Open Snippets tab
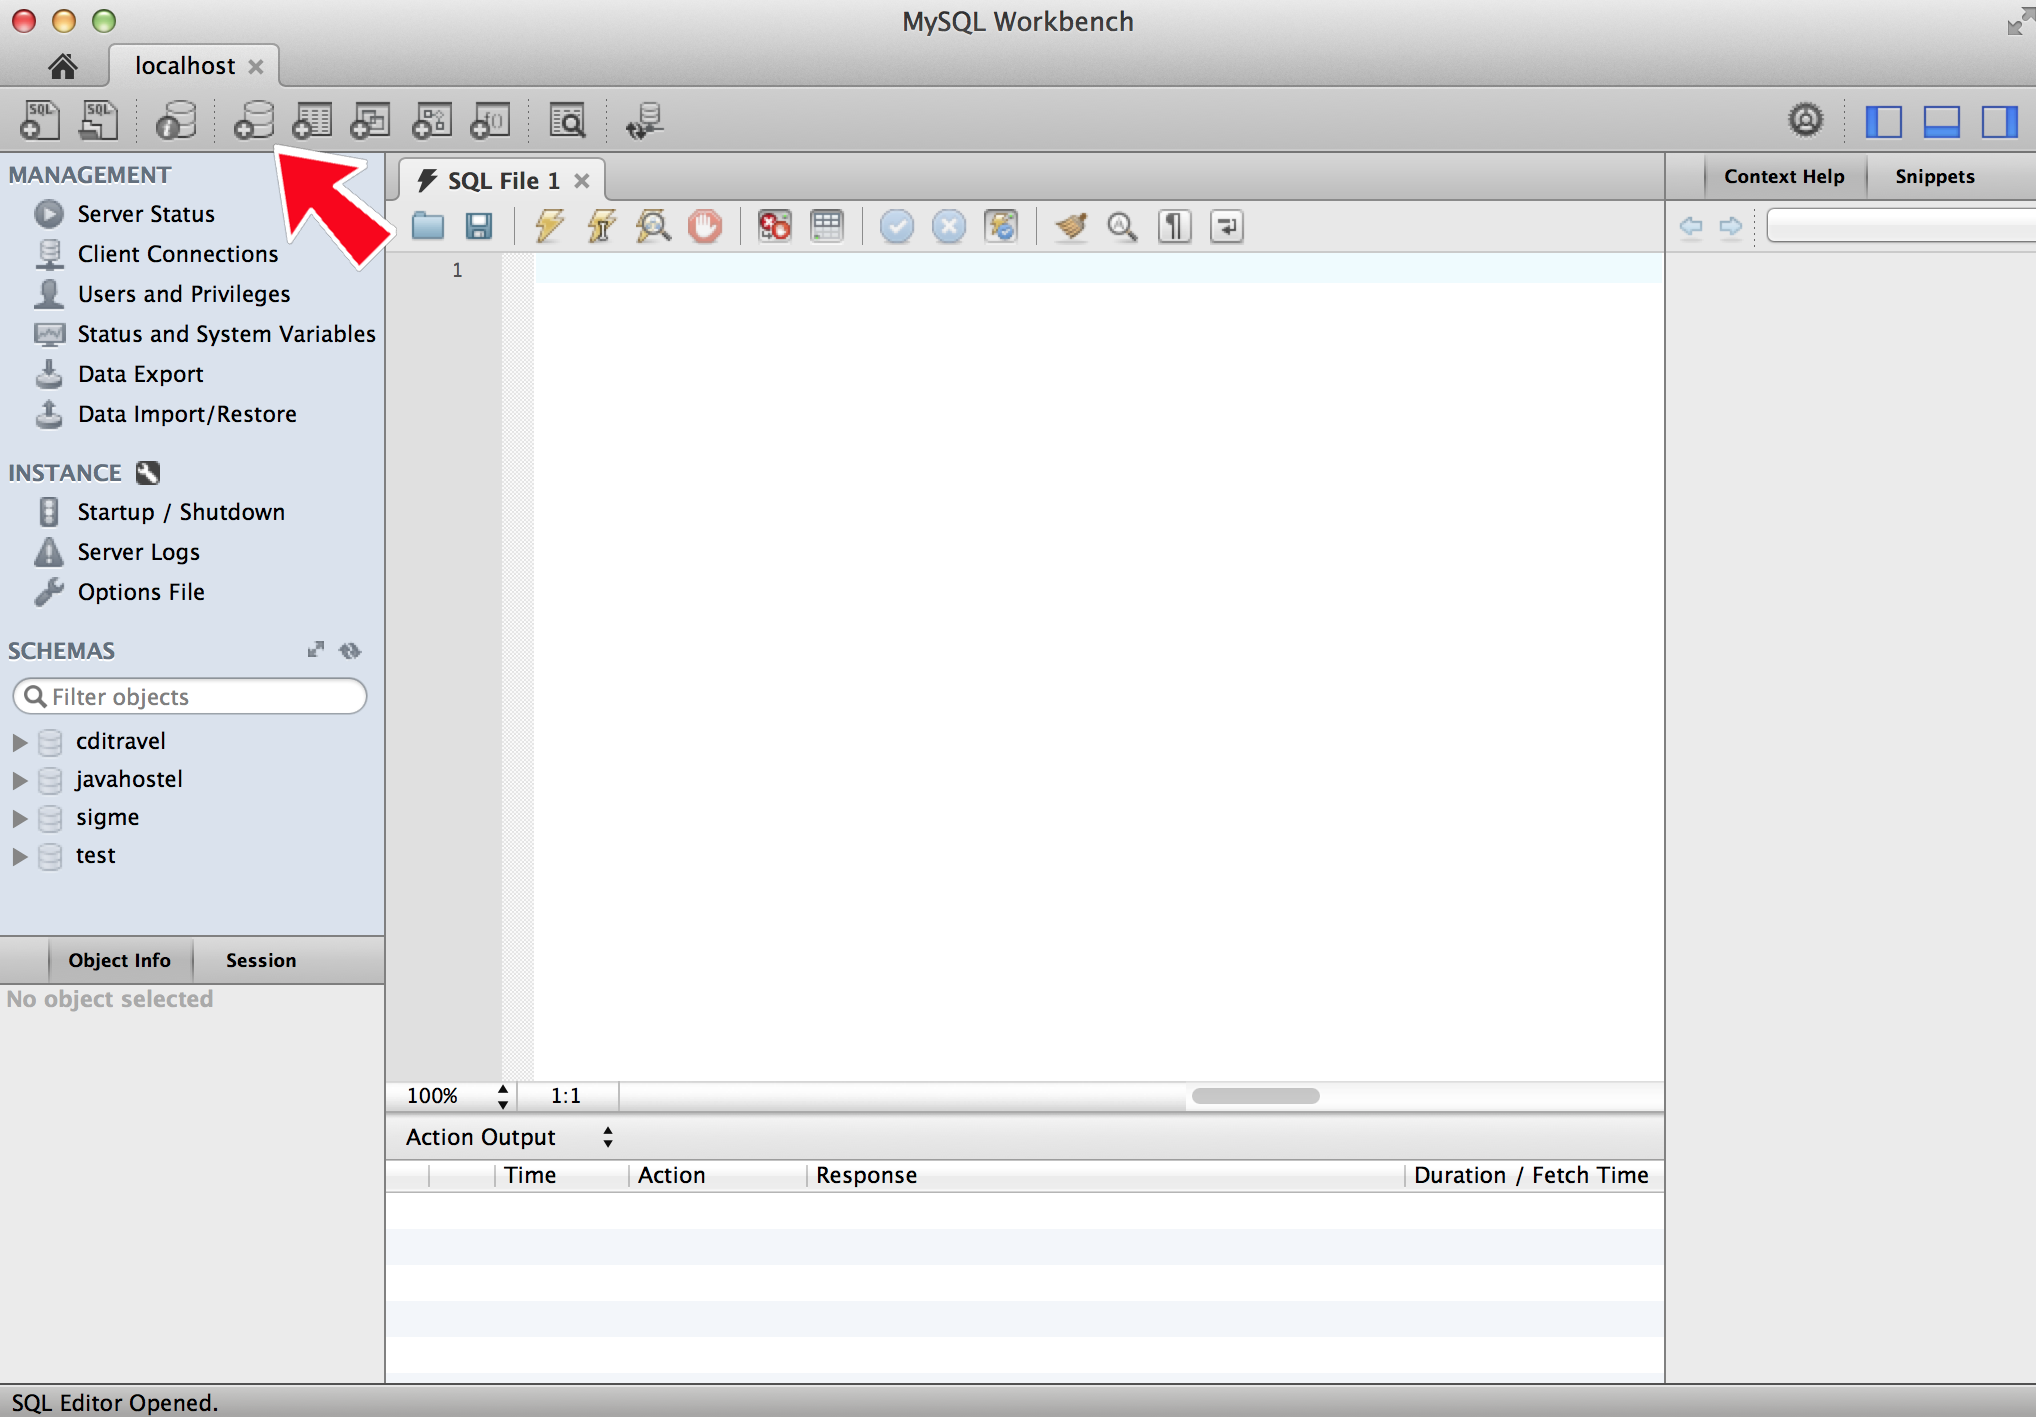Screen dimensions: 2036x1417 point(1934,177)
